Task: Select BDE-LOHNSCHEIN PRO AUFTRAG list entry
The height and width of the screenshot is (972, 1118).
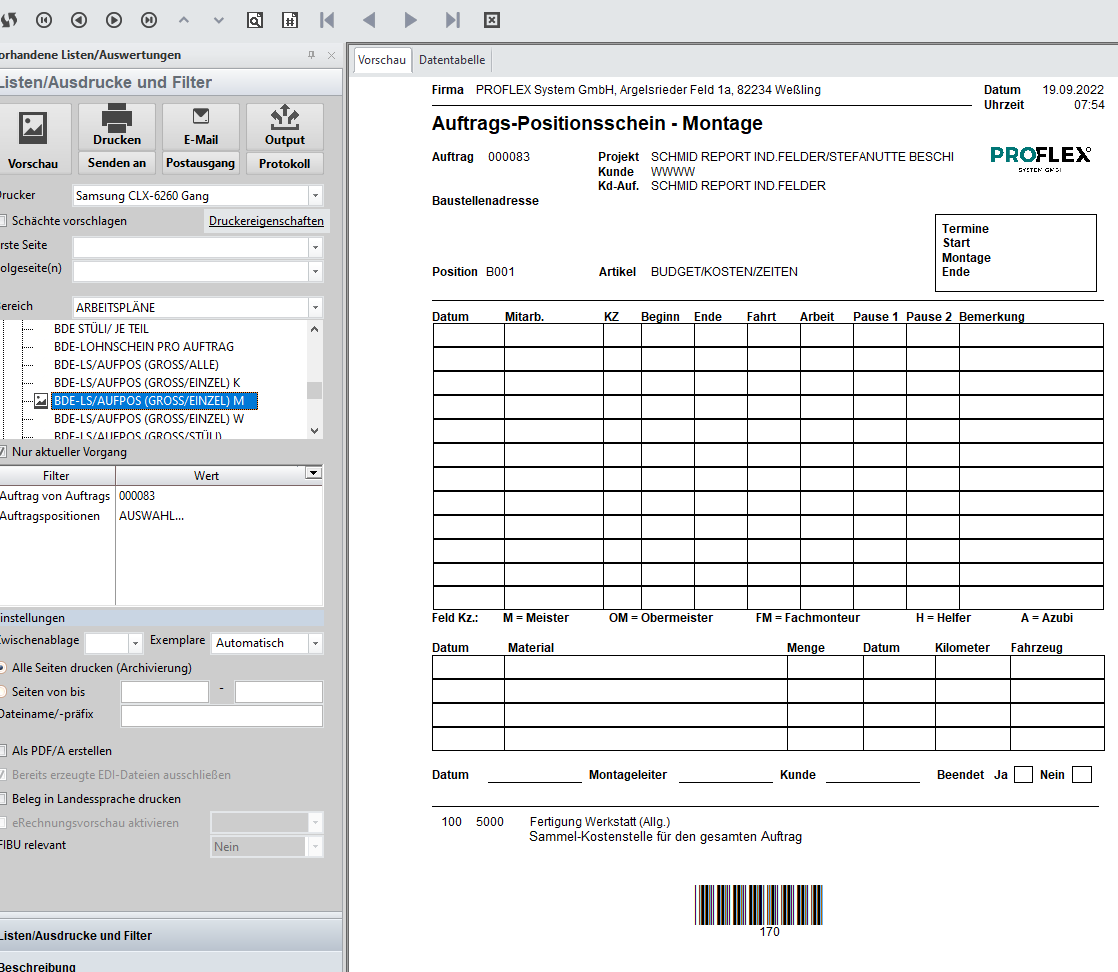Action: click(x=144, y=346)
